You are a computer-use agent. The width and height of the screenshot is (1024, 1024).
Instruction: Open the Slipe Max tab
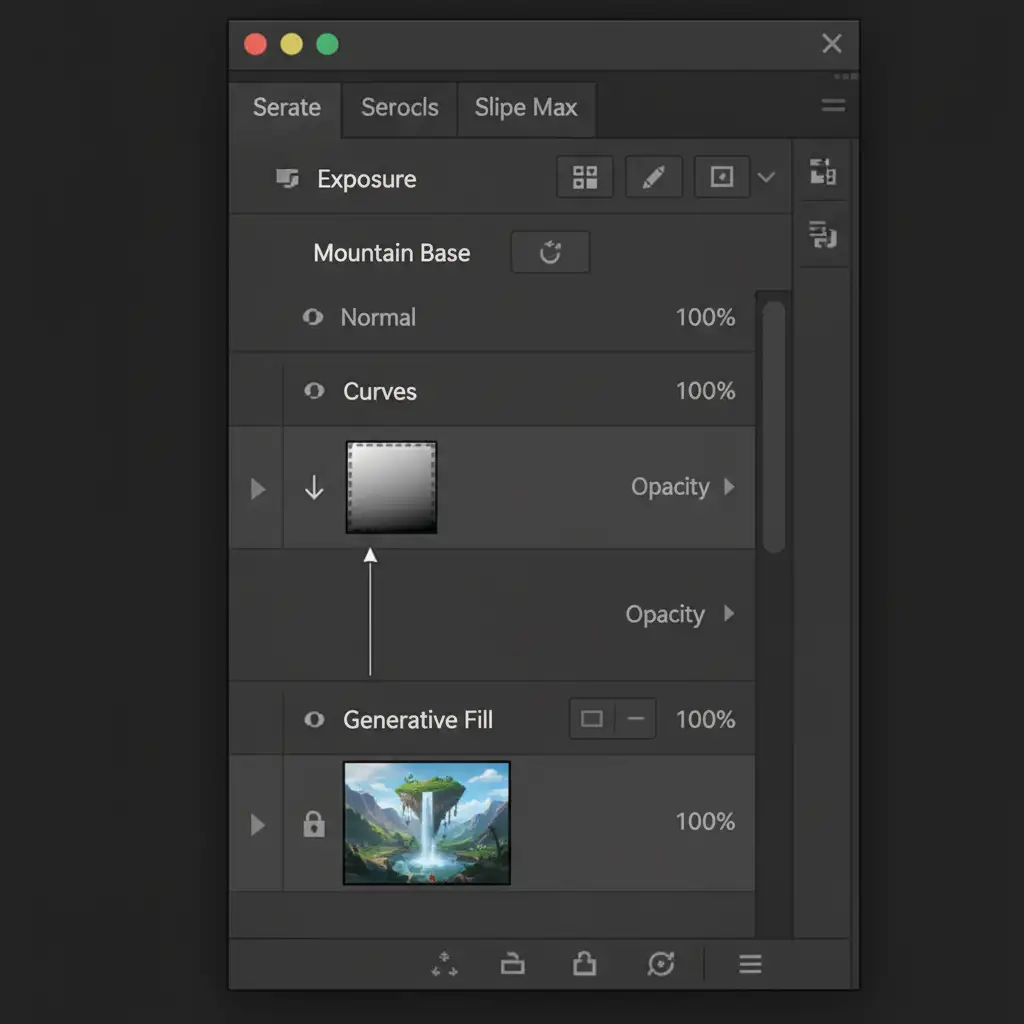tap(526, 108)
